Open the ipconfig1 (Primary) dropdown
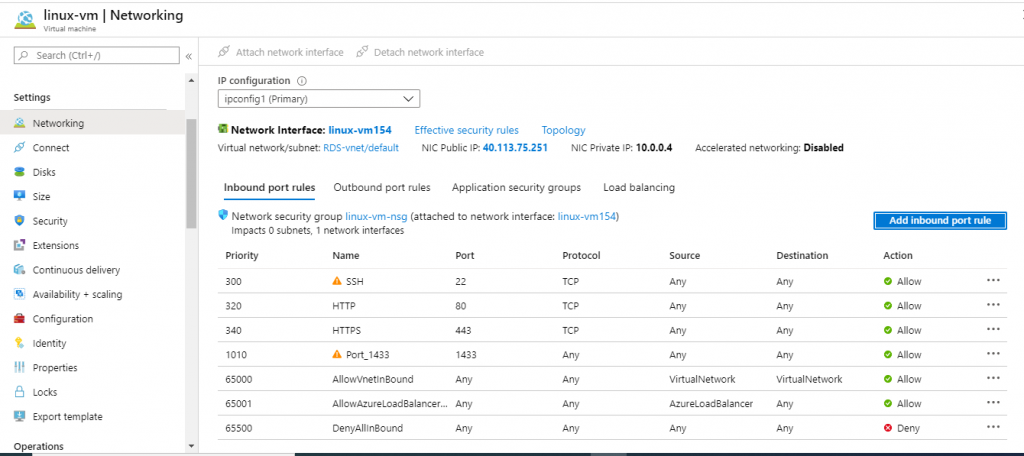Viewport: 1024px width, 456px height. 319,98
